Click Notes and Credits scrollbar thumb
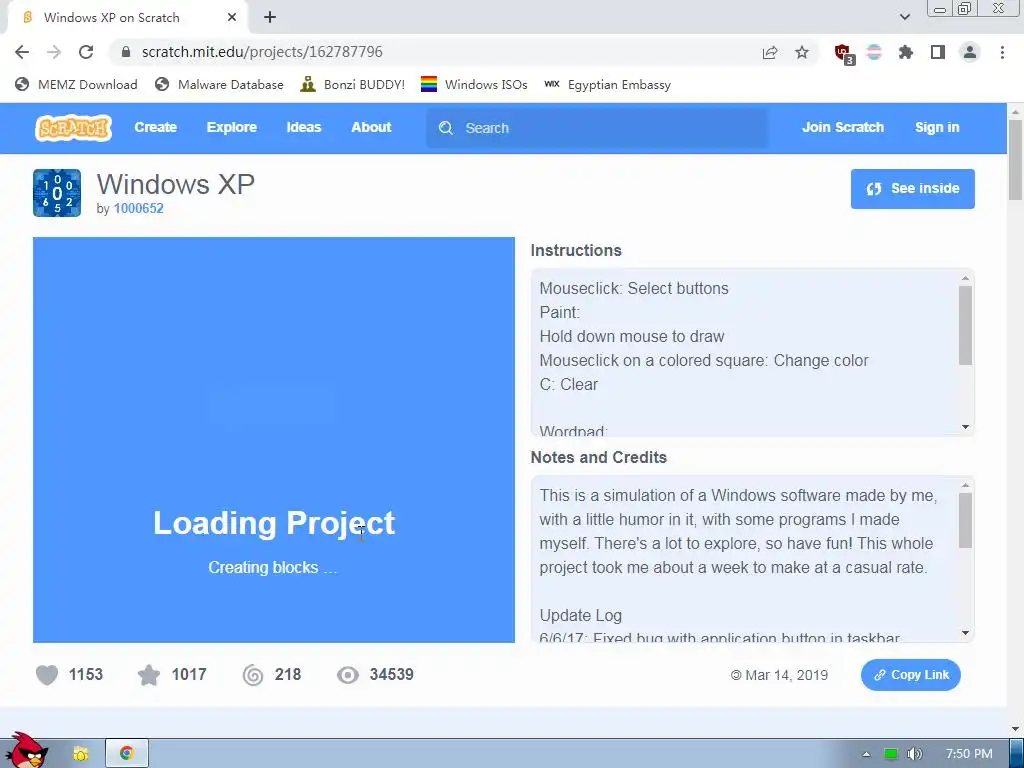 click(965, 520)
